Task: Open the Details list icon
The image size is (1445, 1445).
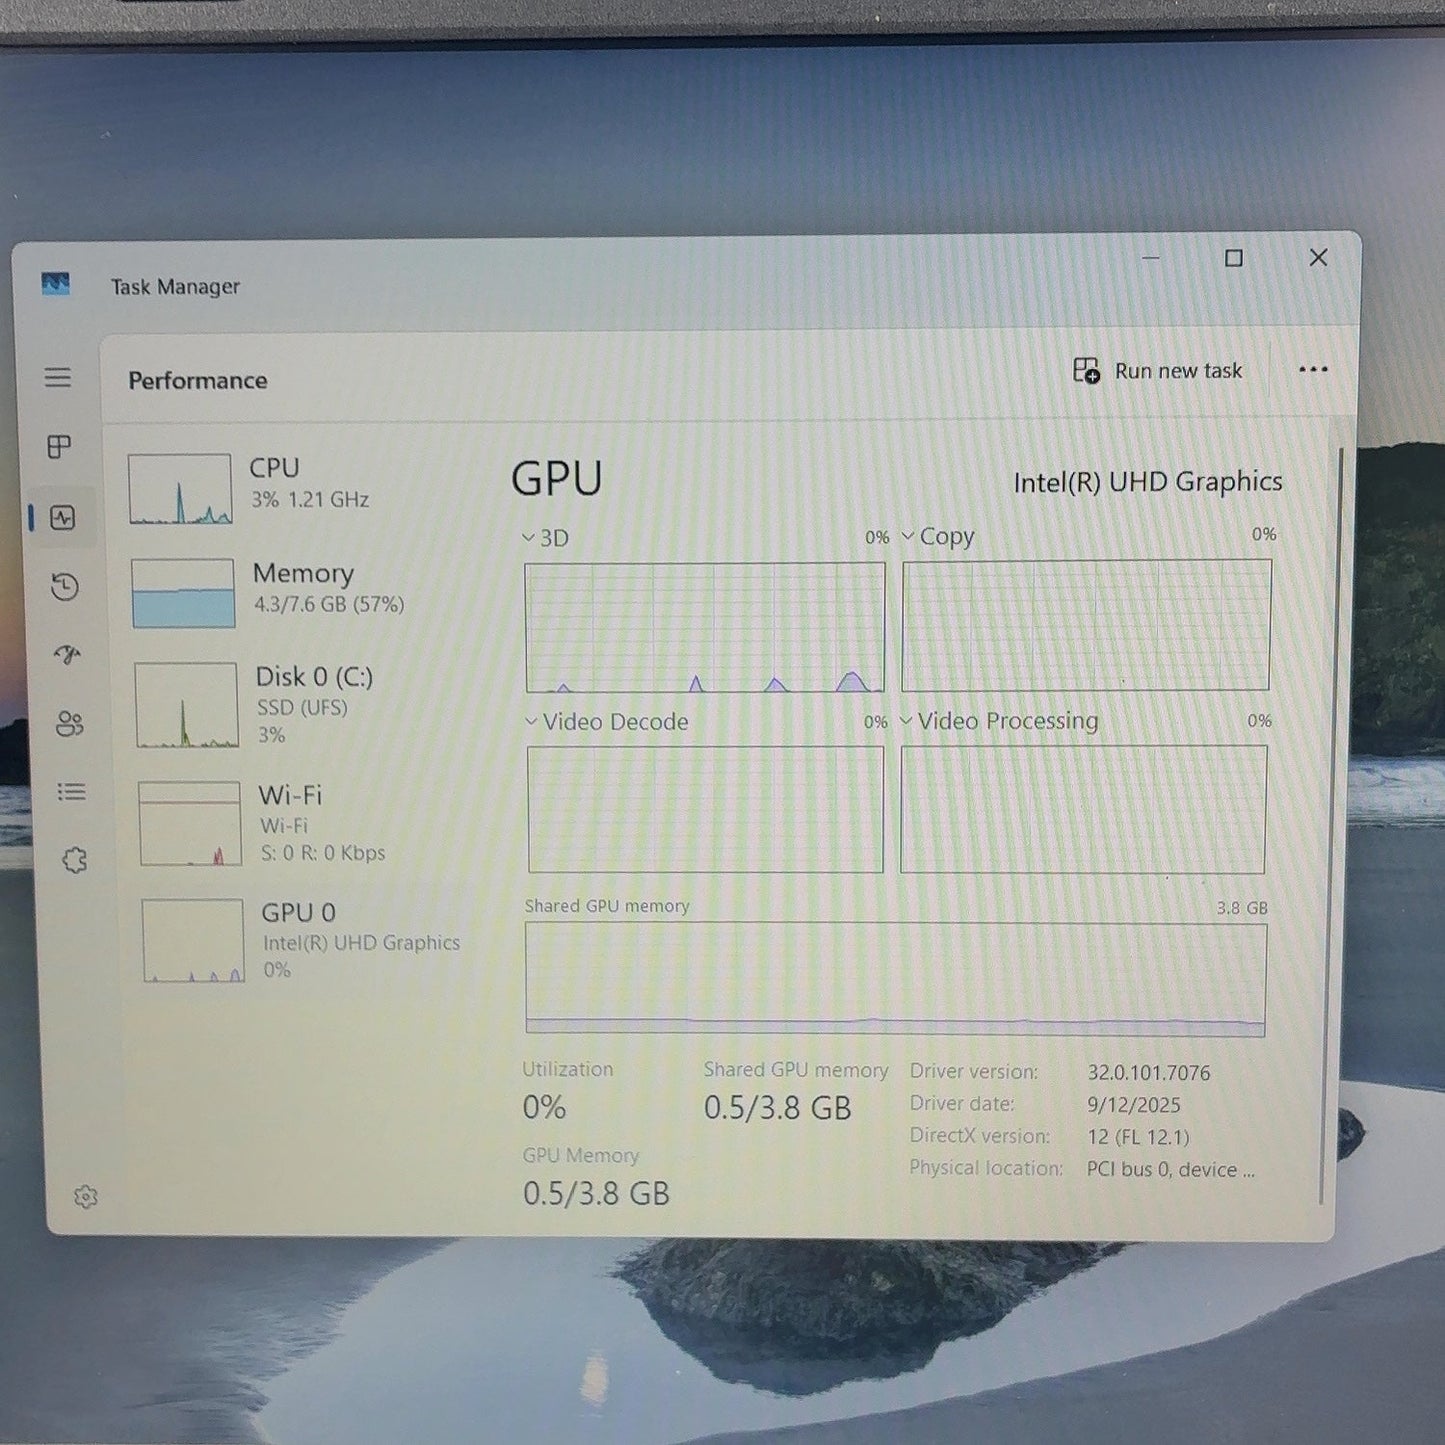Action: (x=71, y=792)
